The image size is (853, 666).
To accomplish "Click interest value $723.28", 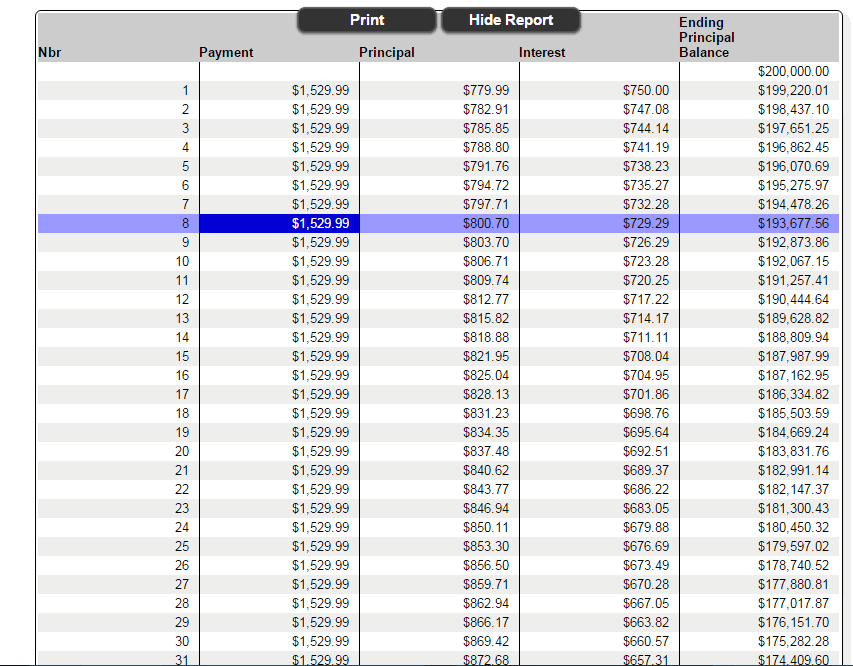I will [646, 261].
